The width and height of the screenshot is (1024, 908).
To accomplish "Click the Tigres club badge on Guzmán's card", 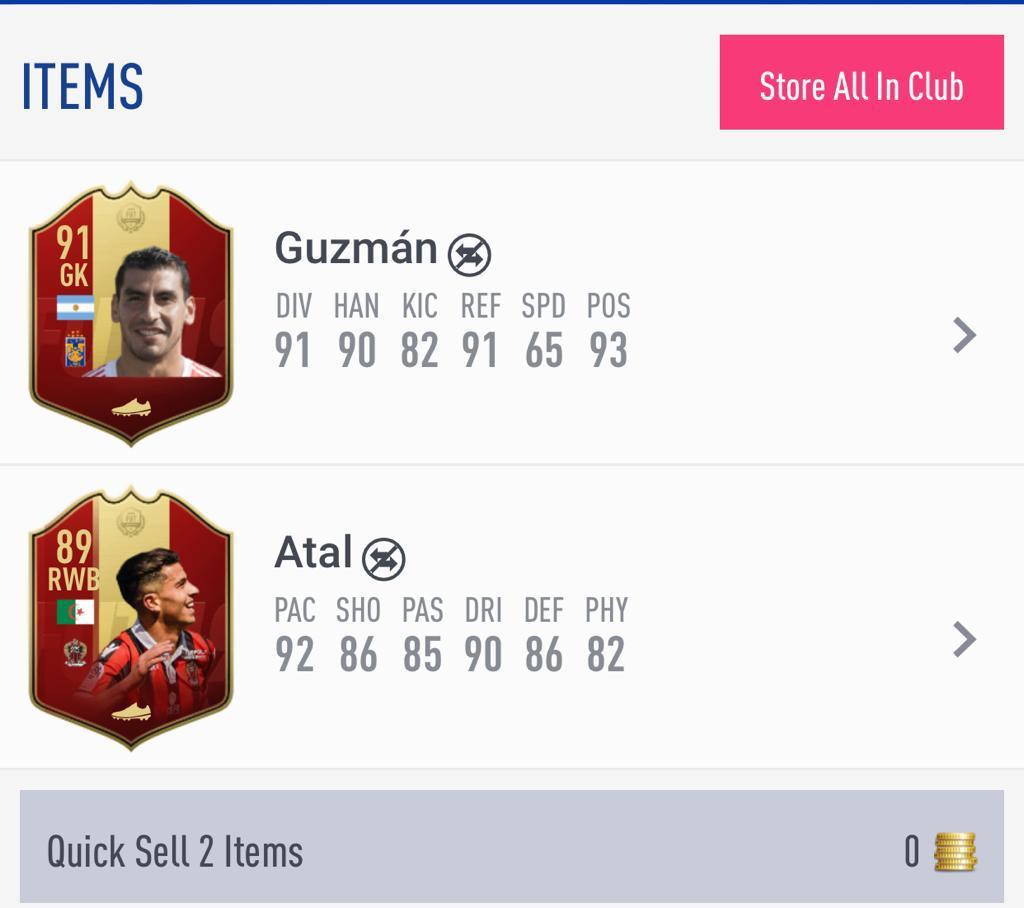I will coord(76,349).
